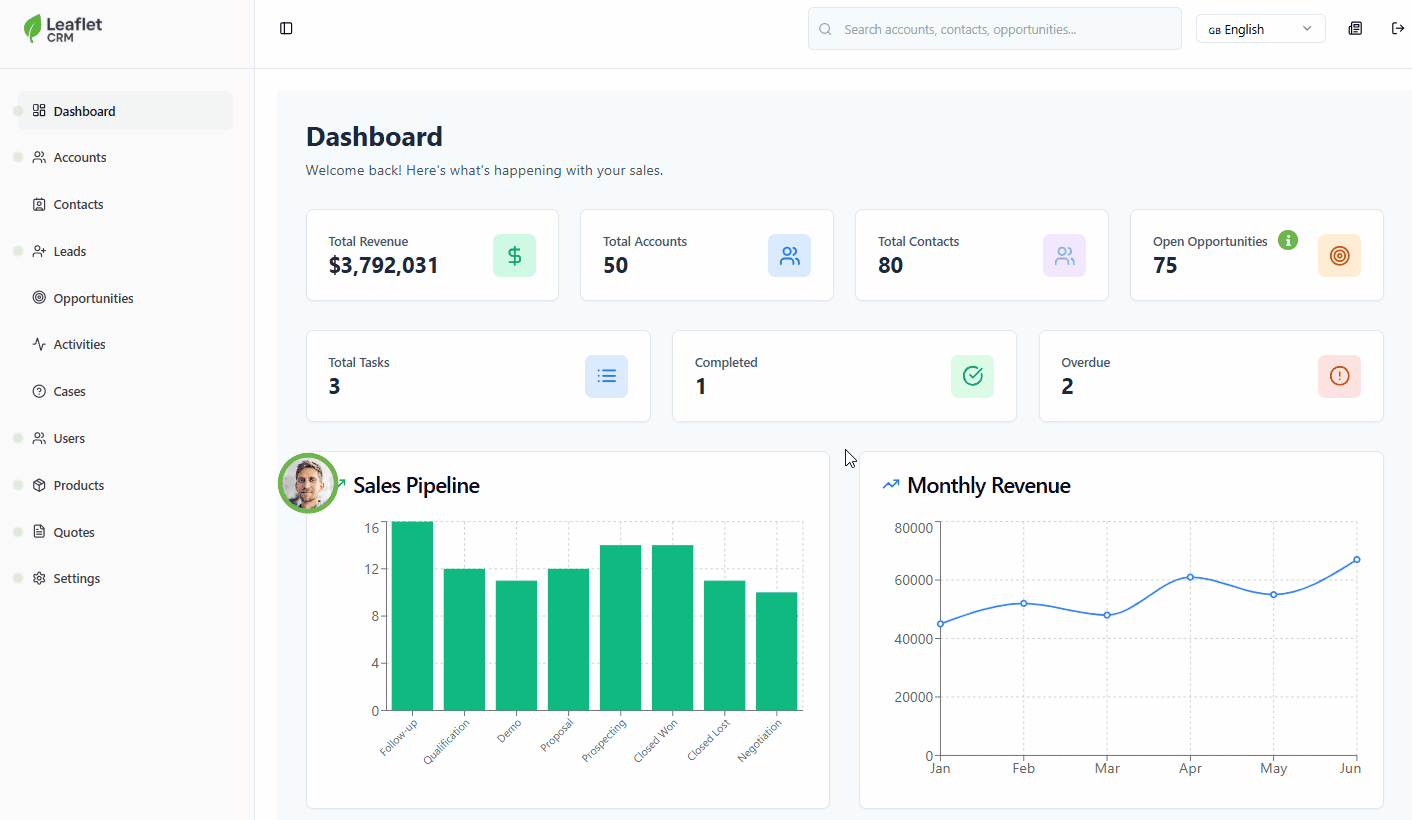Click the people icon on Total Accounts card
The width and height of the screenshot is (1412, 820).
pyautogui.click(x=789, y=255)
